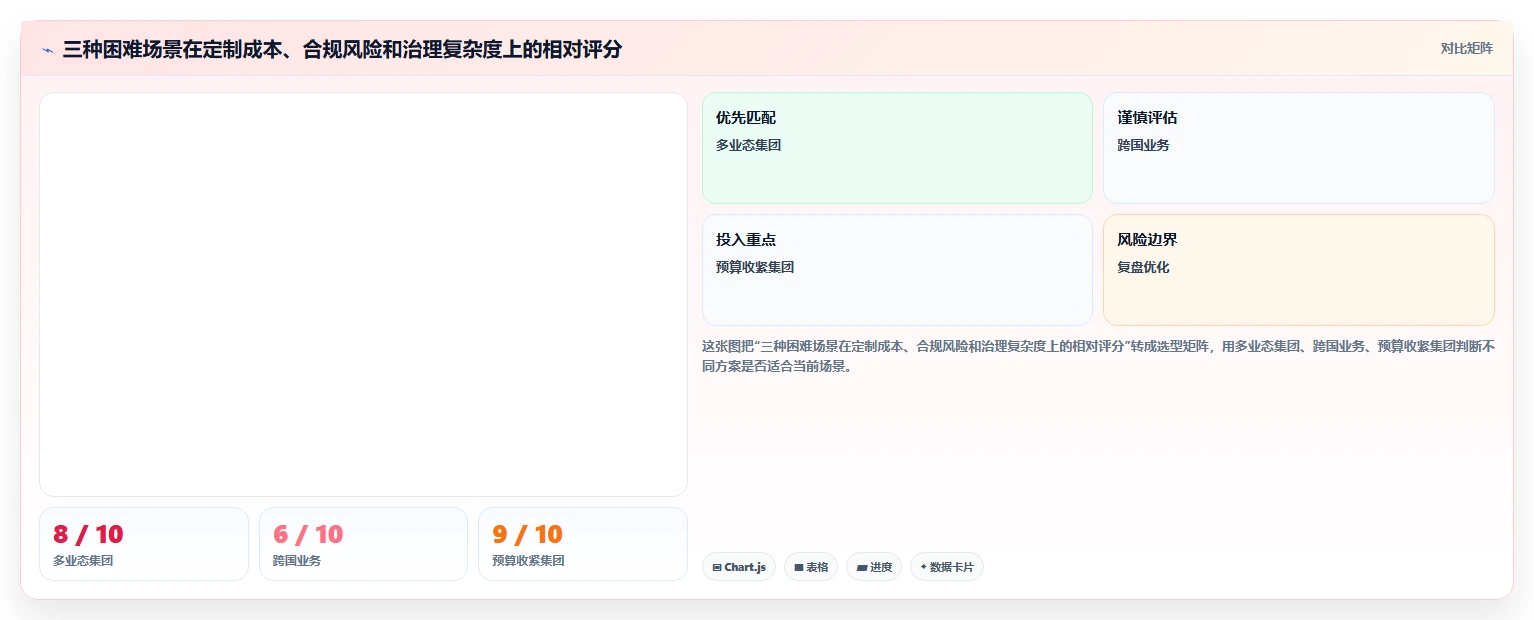Click the 预算收紧集团 label under 9 / 10
The image size is (1534, 620).
528,561
